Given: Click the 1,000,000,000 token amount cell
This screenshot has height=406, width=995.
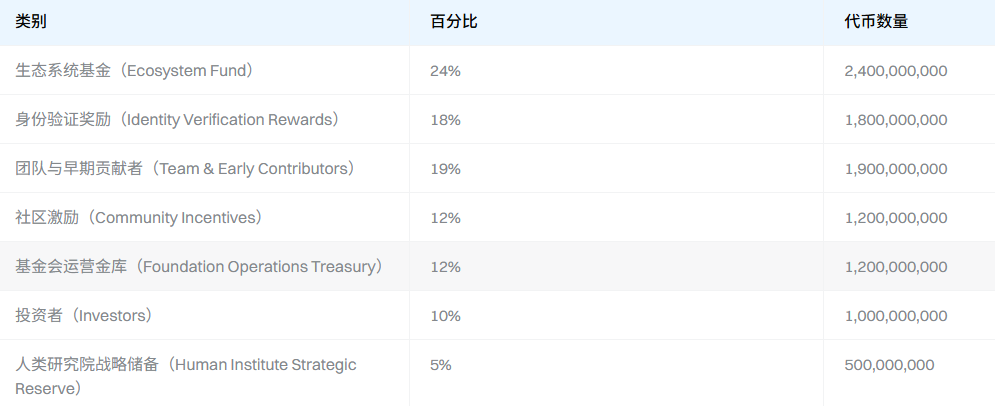Looking at the screenshot, I should 895,316.
